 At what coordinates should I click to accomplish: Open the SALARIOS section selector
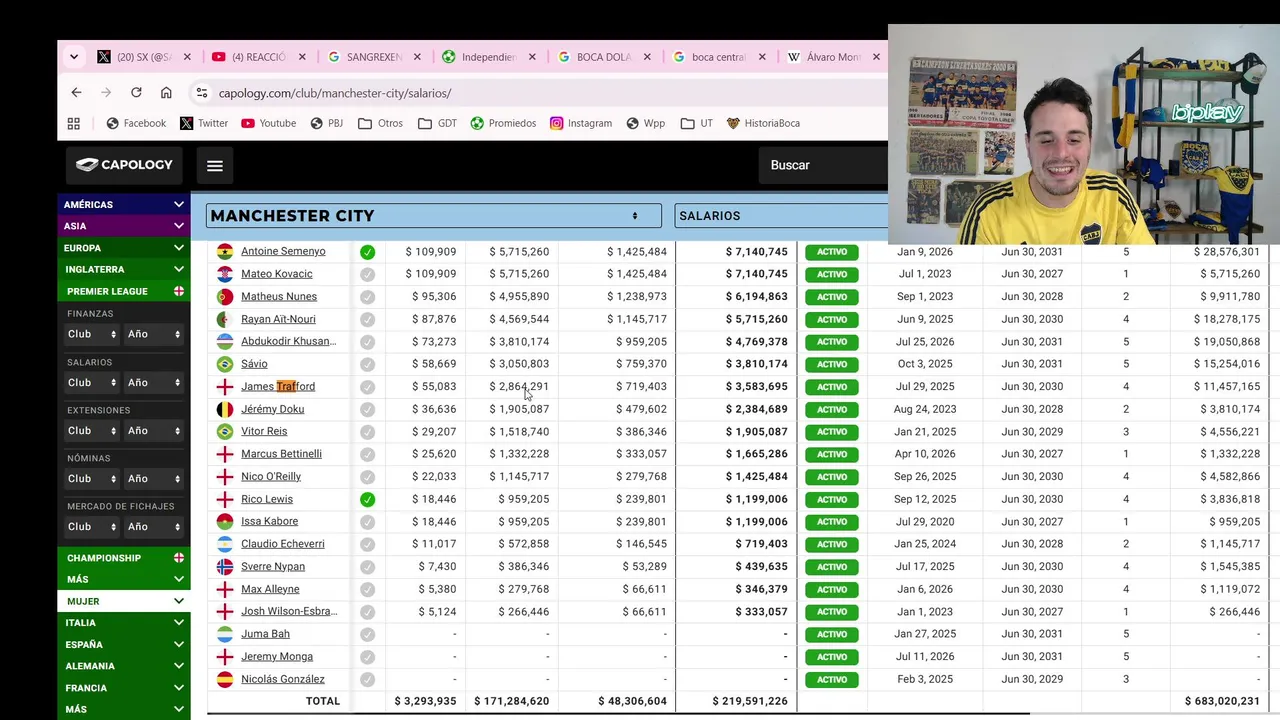[x=781, y=216]
